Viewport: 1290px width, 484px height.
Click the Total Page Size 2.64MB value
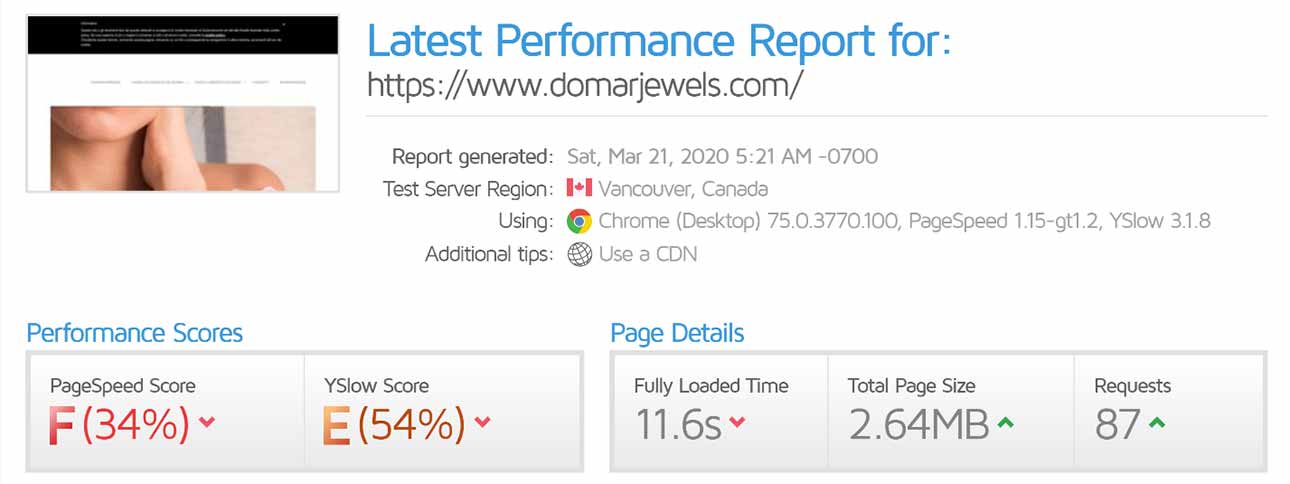(919, 425)
